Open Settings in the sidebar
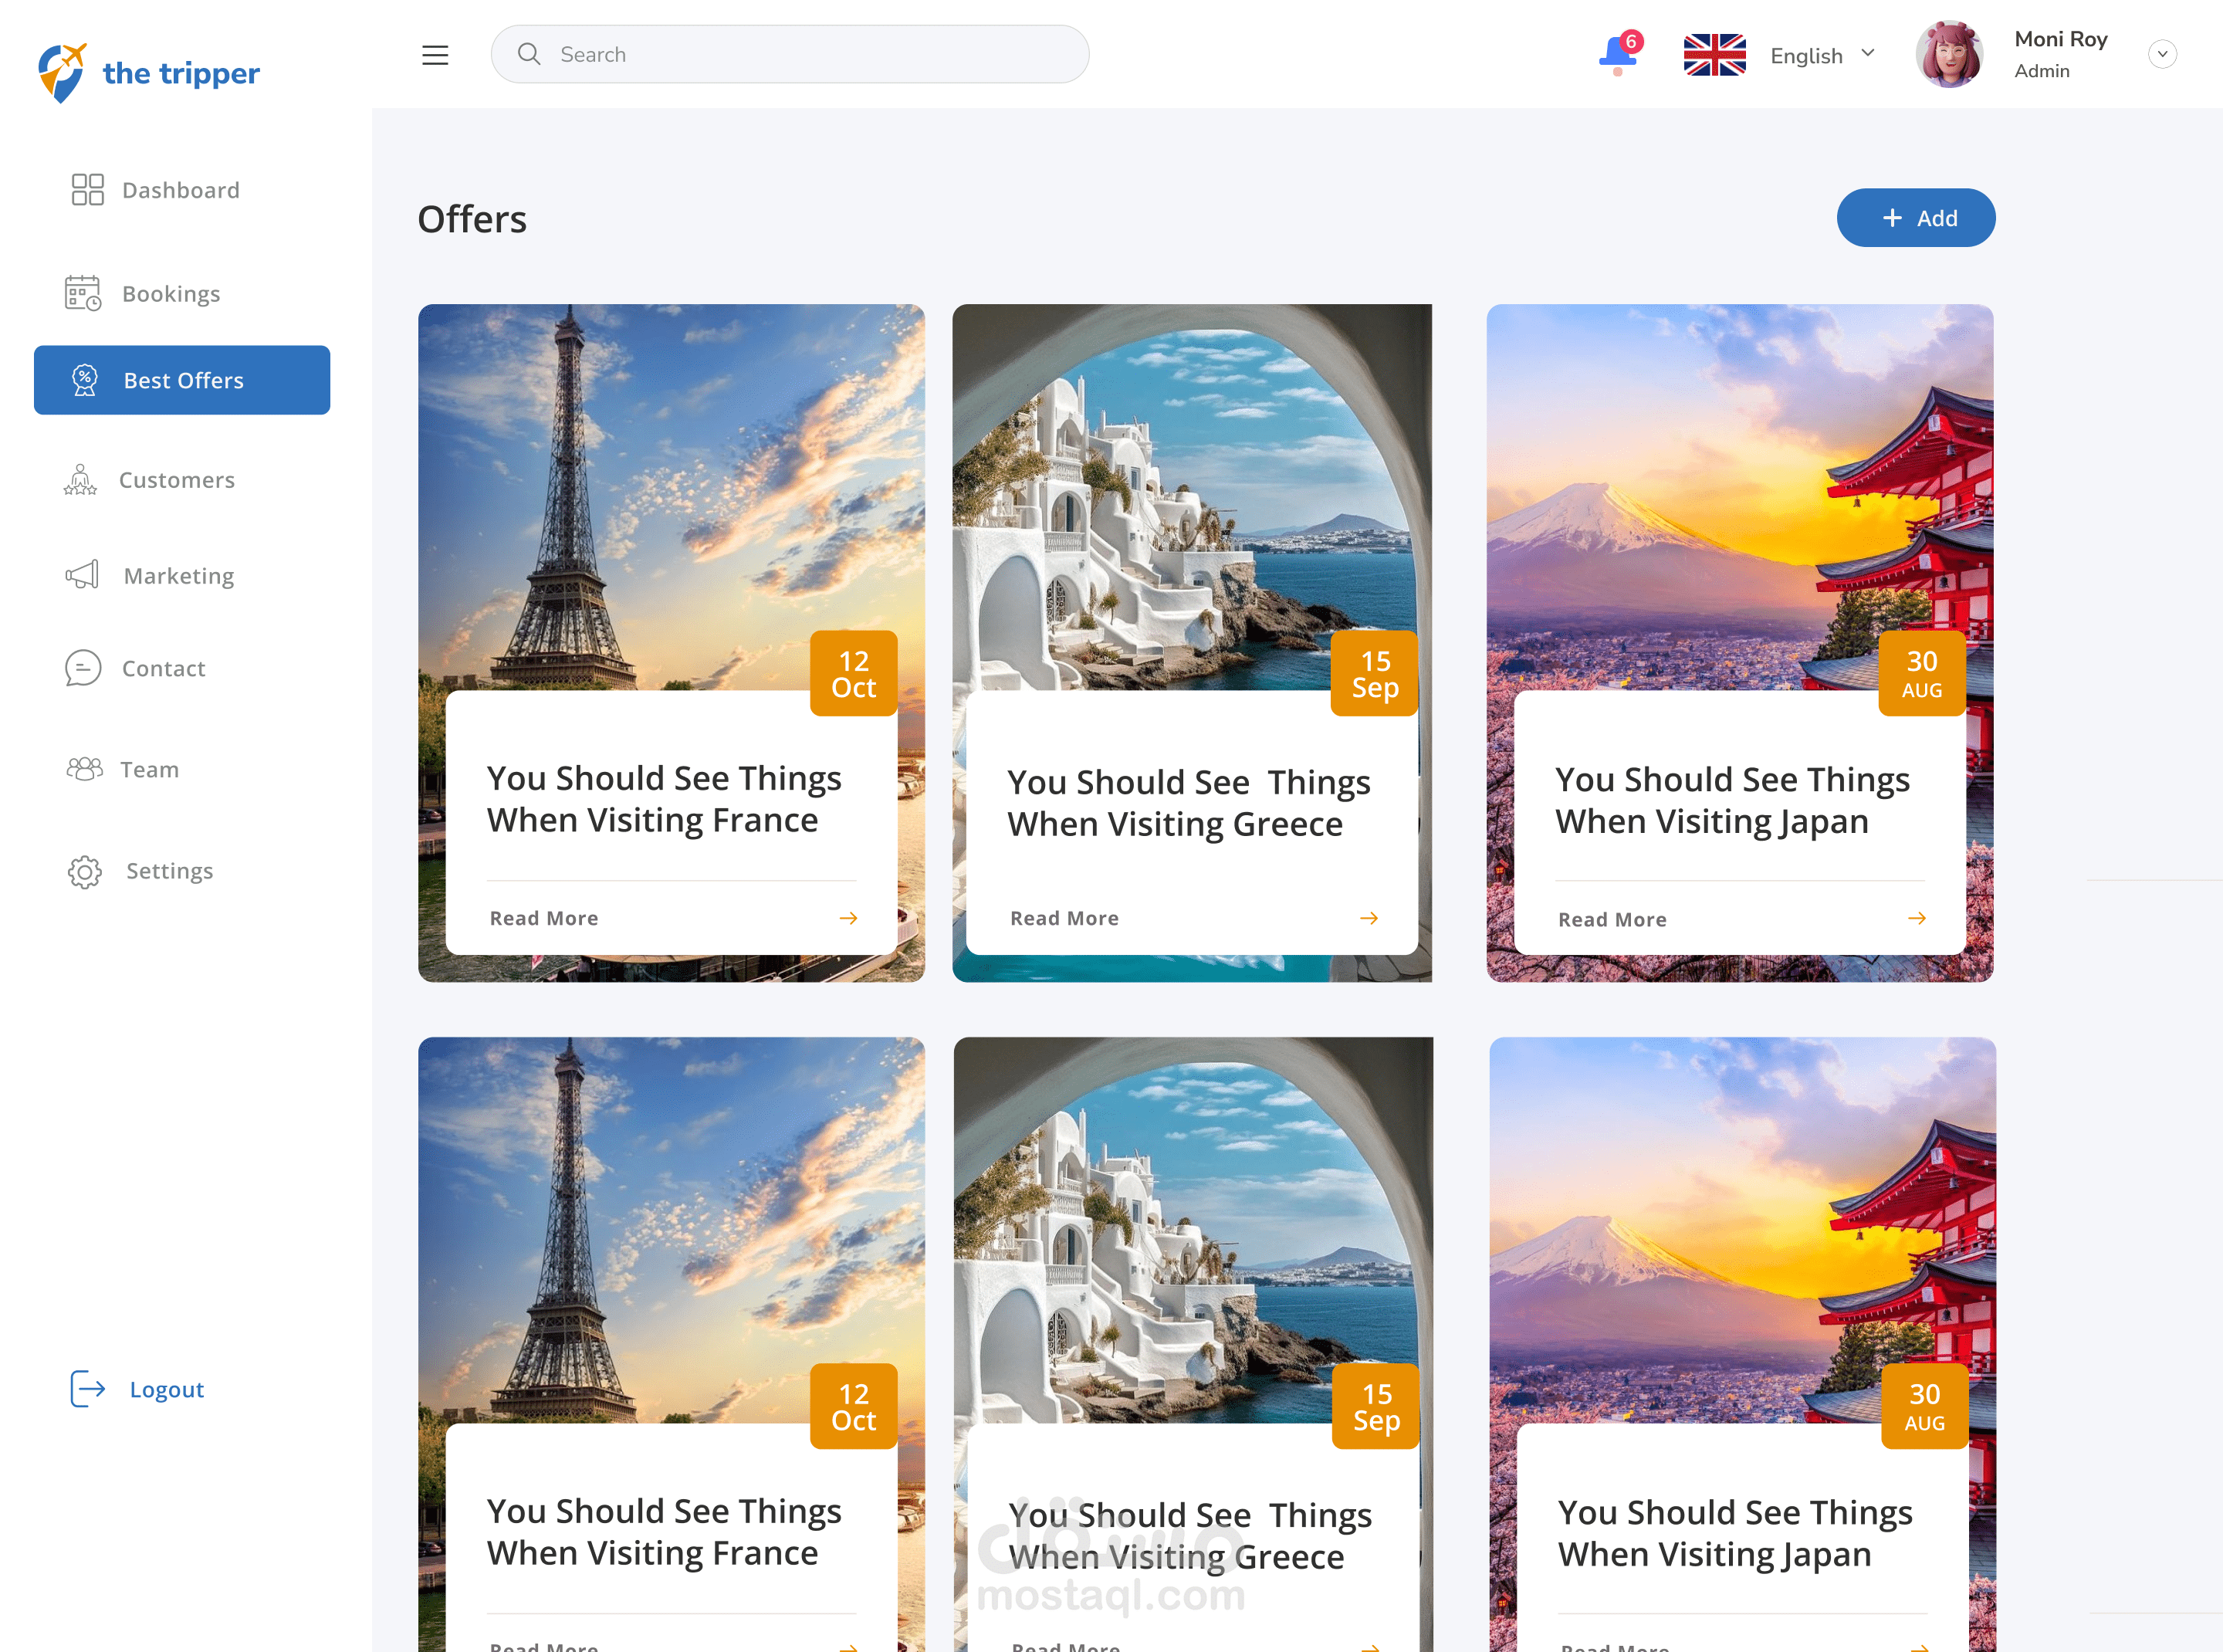2223x1652 pixels. 169,871
